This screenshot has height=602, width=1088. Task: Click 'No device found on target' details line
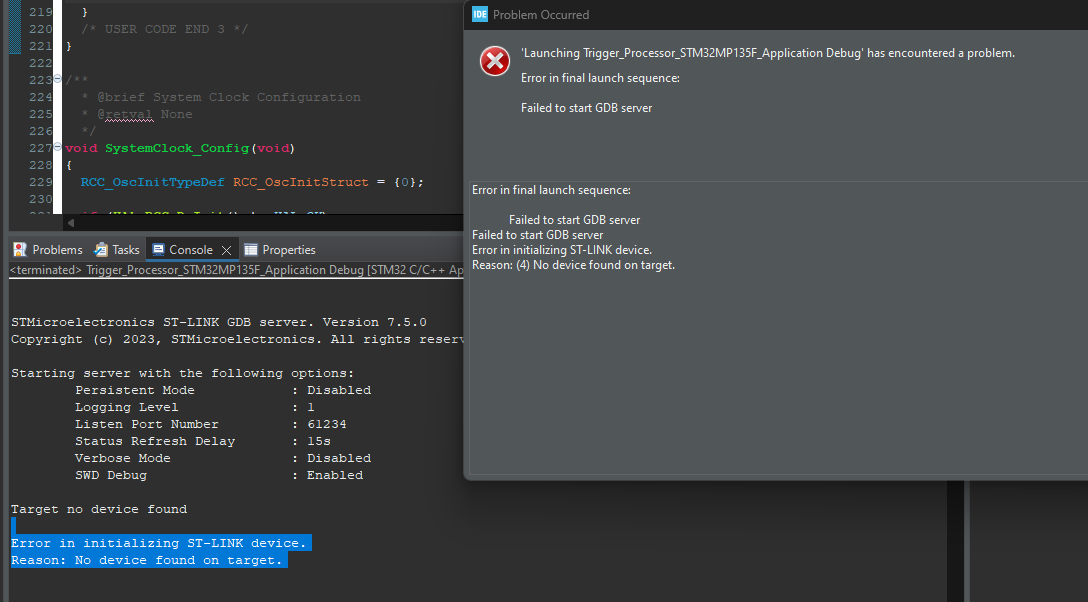(x=573, y=265)
